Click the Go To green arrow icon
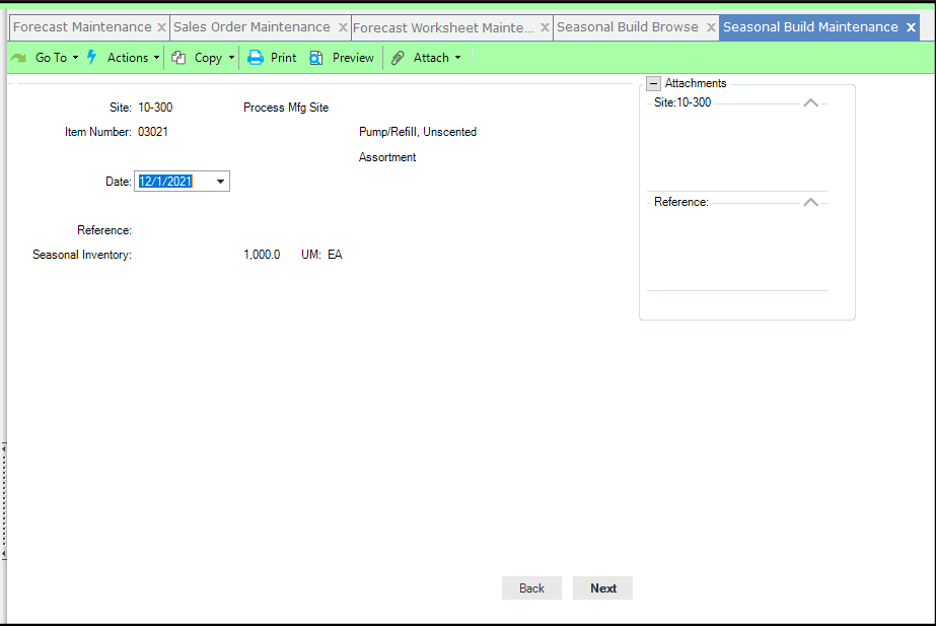The height and width of the screenshot is (626, 936). tap(17, 57)
